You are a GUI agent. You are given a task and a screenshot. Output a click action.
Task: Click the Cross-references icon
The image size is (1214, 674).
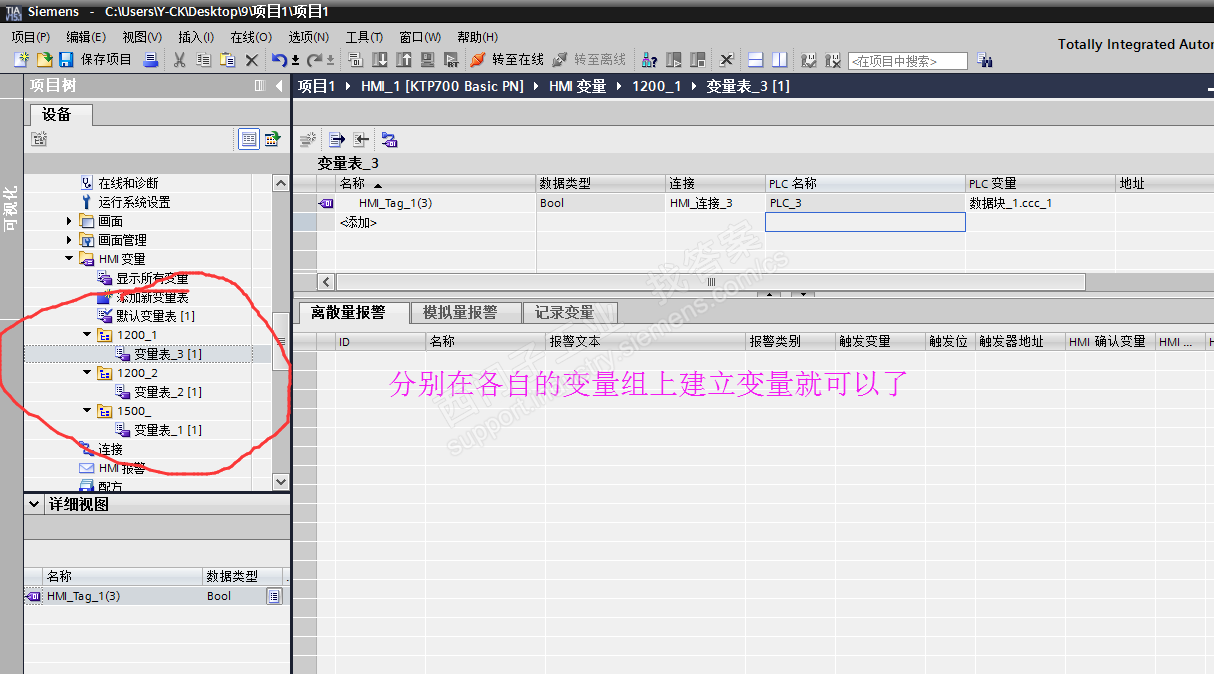[x=727, y=60]
